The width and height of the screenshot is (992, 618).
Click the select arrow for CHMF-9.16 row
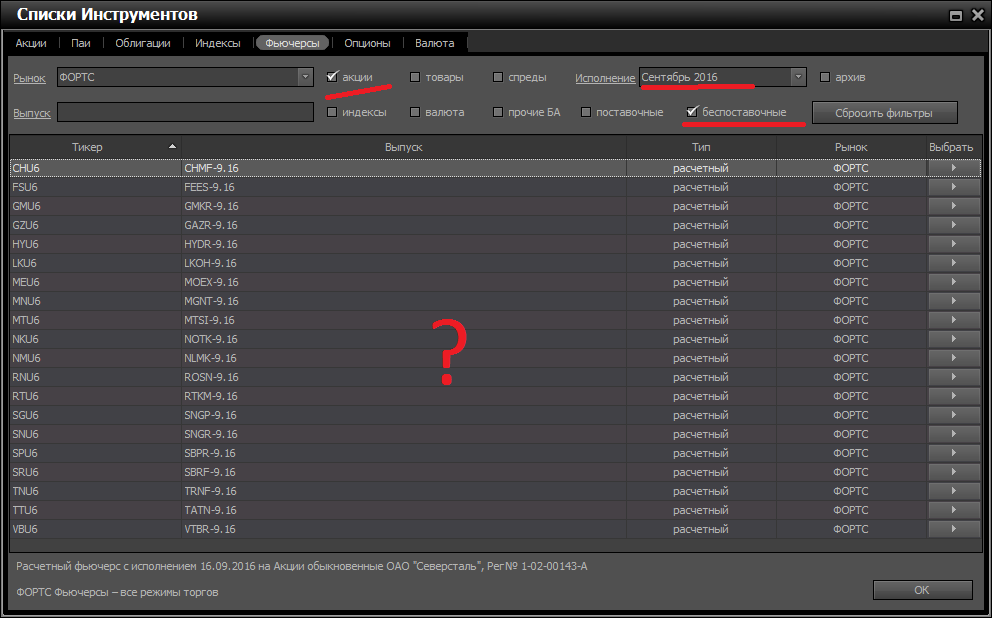pos(953,168)
